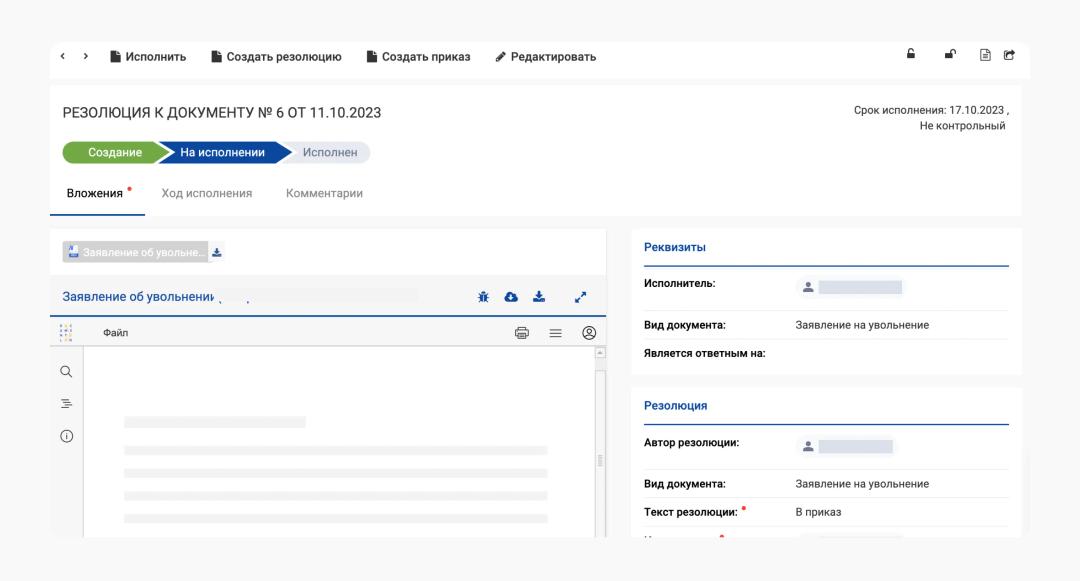This screenshot has width=1080, height=581.
Task: Click Создать приказ in the toolbar
Action: [x=418, y=57]
